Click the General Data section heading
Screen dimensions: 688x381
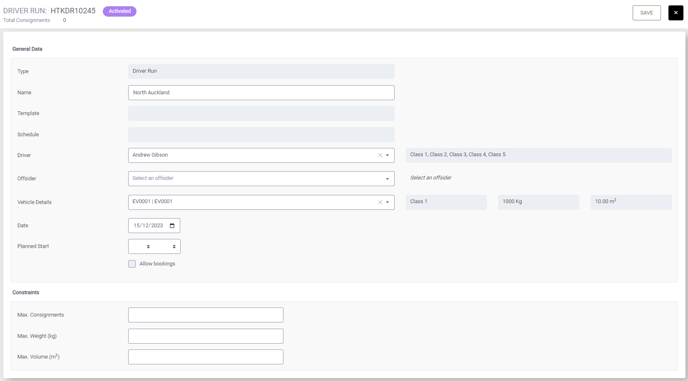point(27,49)
